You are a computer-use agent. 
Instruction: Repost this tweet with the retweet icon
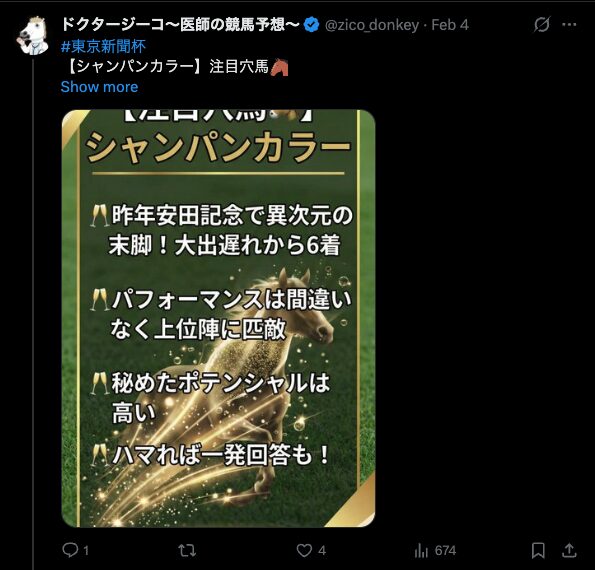[187, 550]
